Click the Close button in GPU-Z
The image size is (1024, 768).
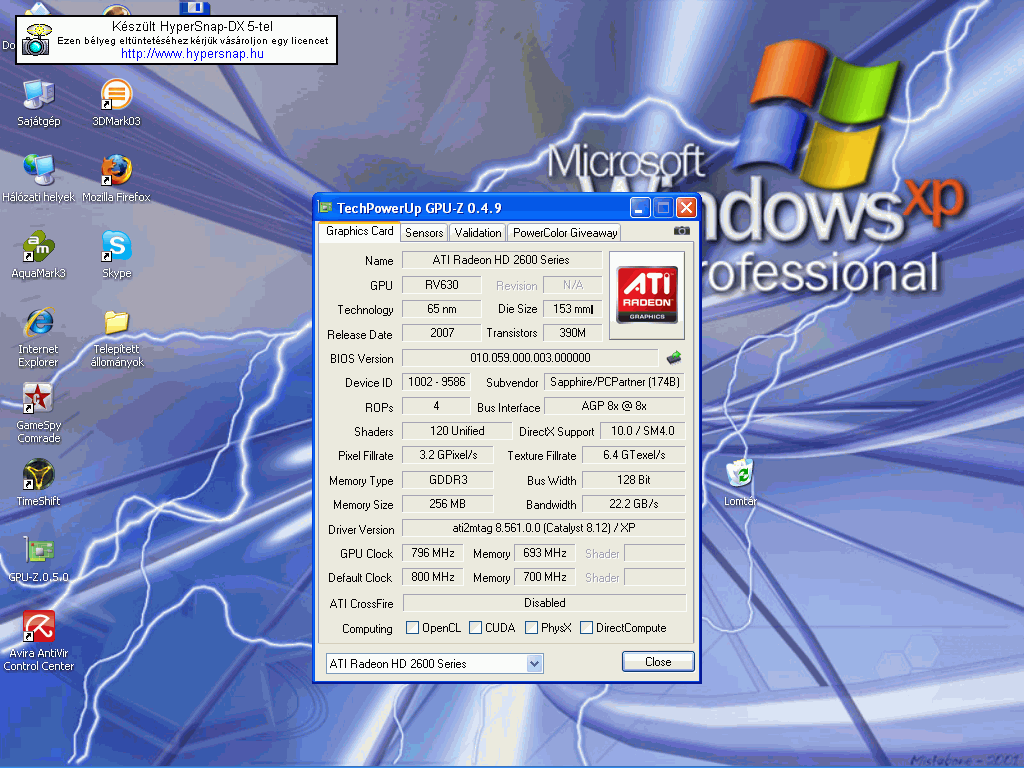point(658,662)
